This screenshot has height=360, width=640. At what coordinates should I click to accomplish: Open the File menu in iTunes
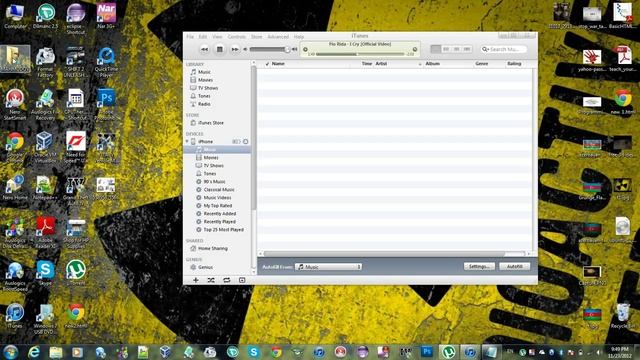coord(190,37)
